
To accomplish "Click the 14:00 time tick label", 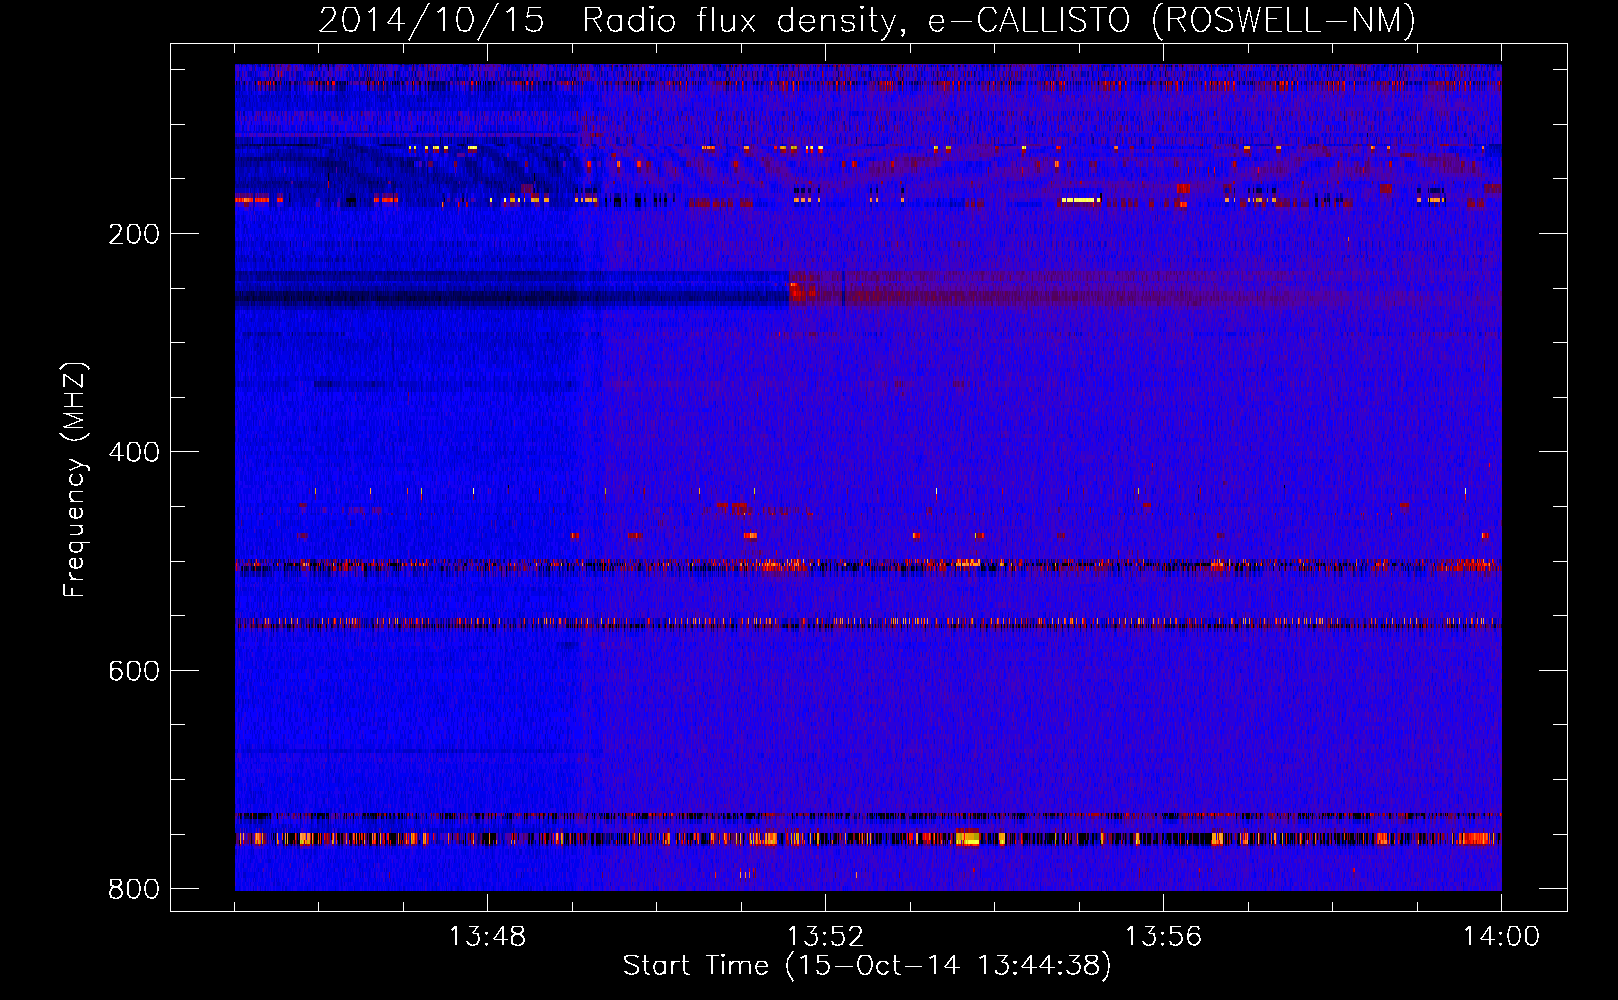I will point(1501,937).
